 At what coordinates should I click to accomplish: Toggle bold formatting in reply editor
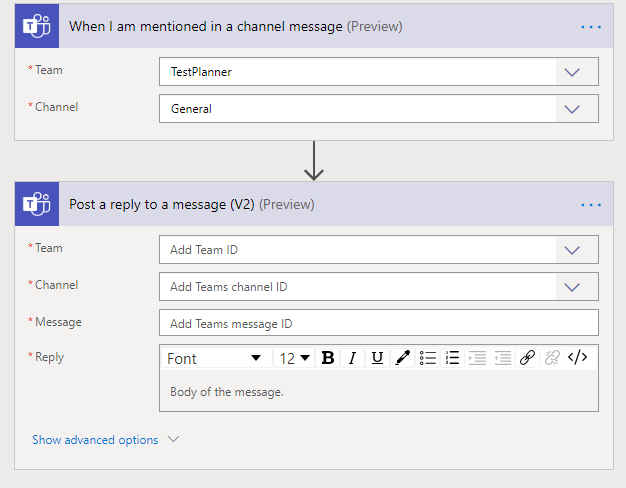tap(327, 358)
